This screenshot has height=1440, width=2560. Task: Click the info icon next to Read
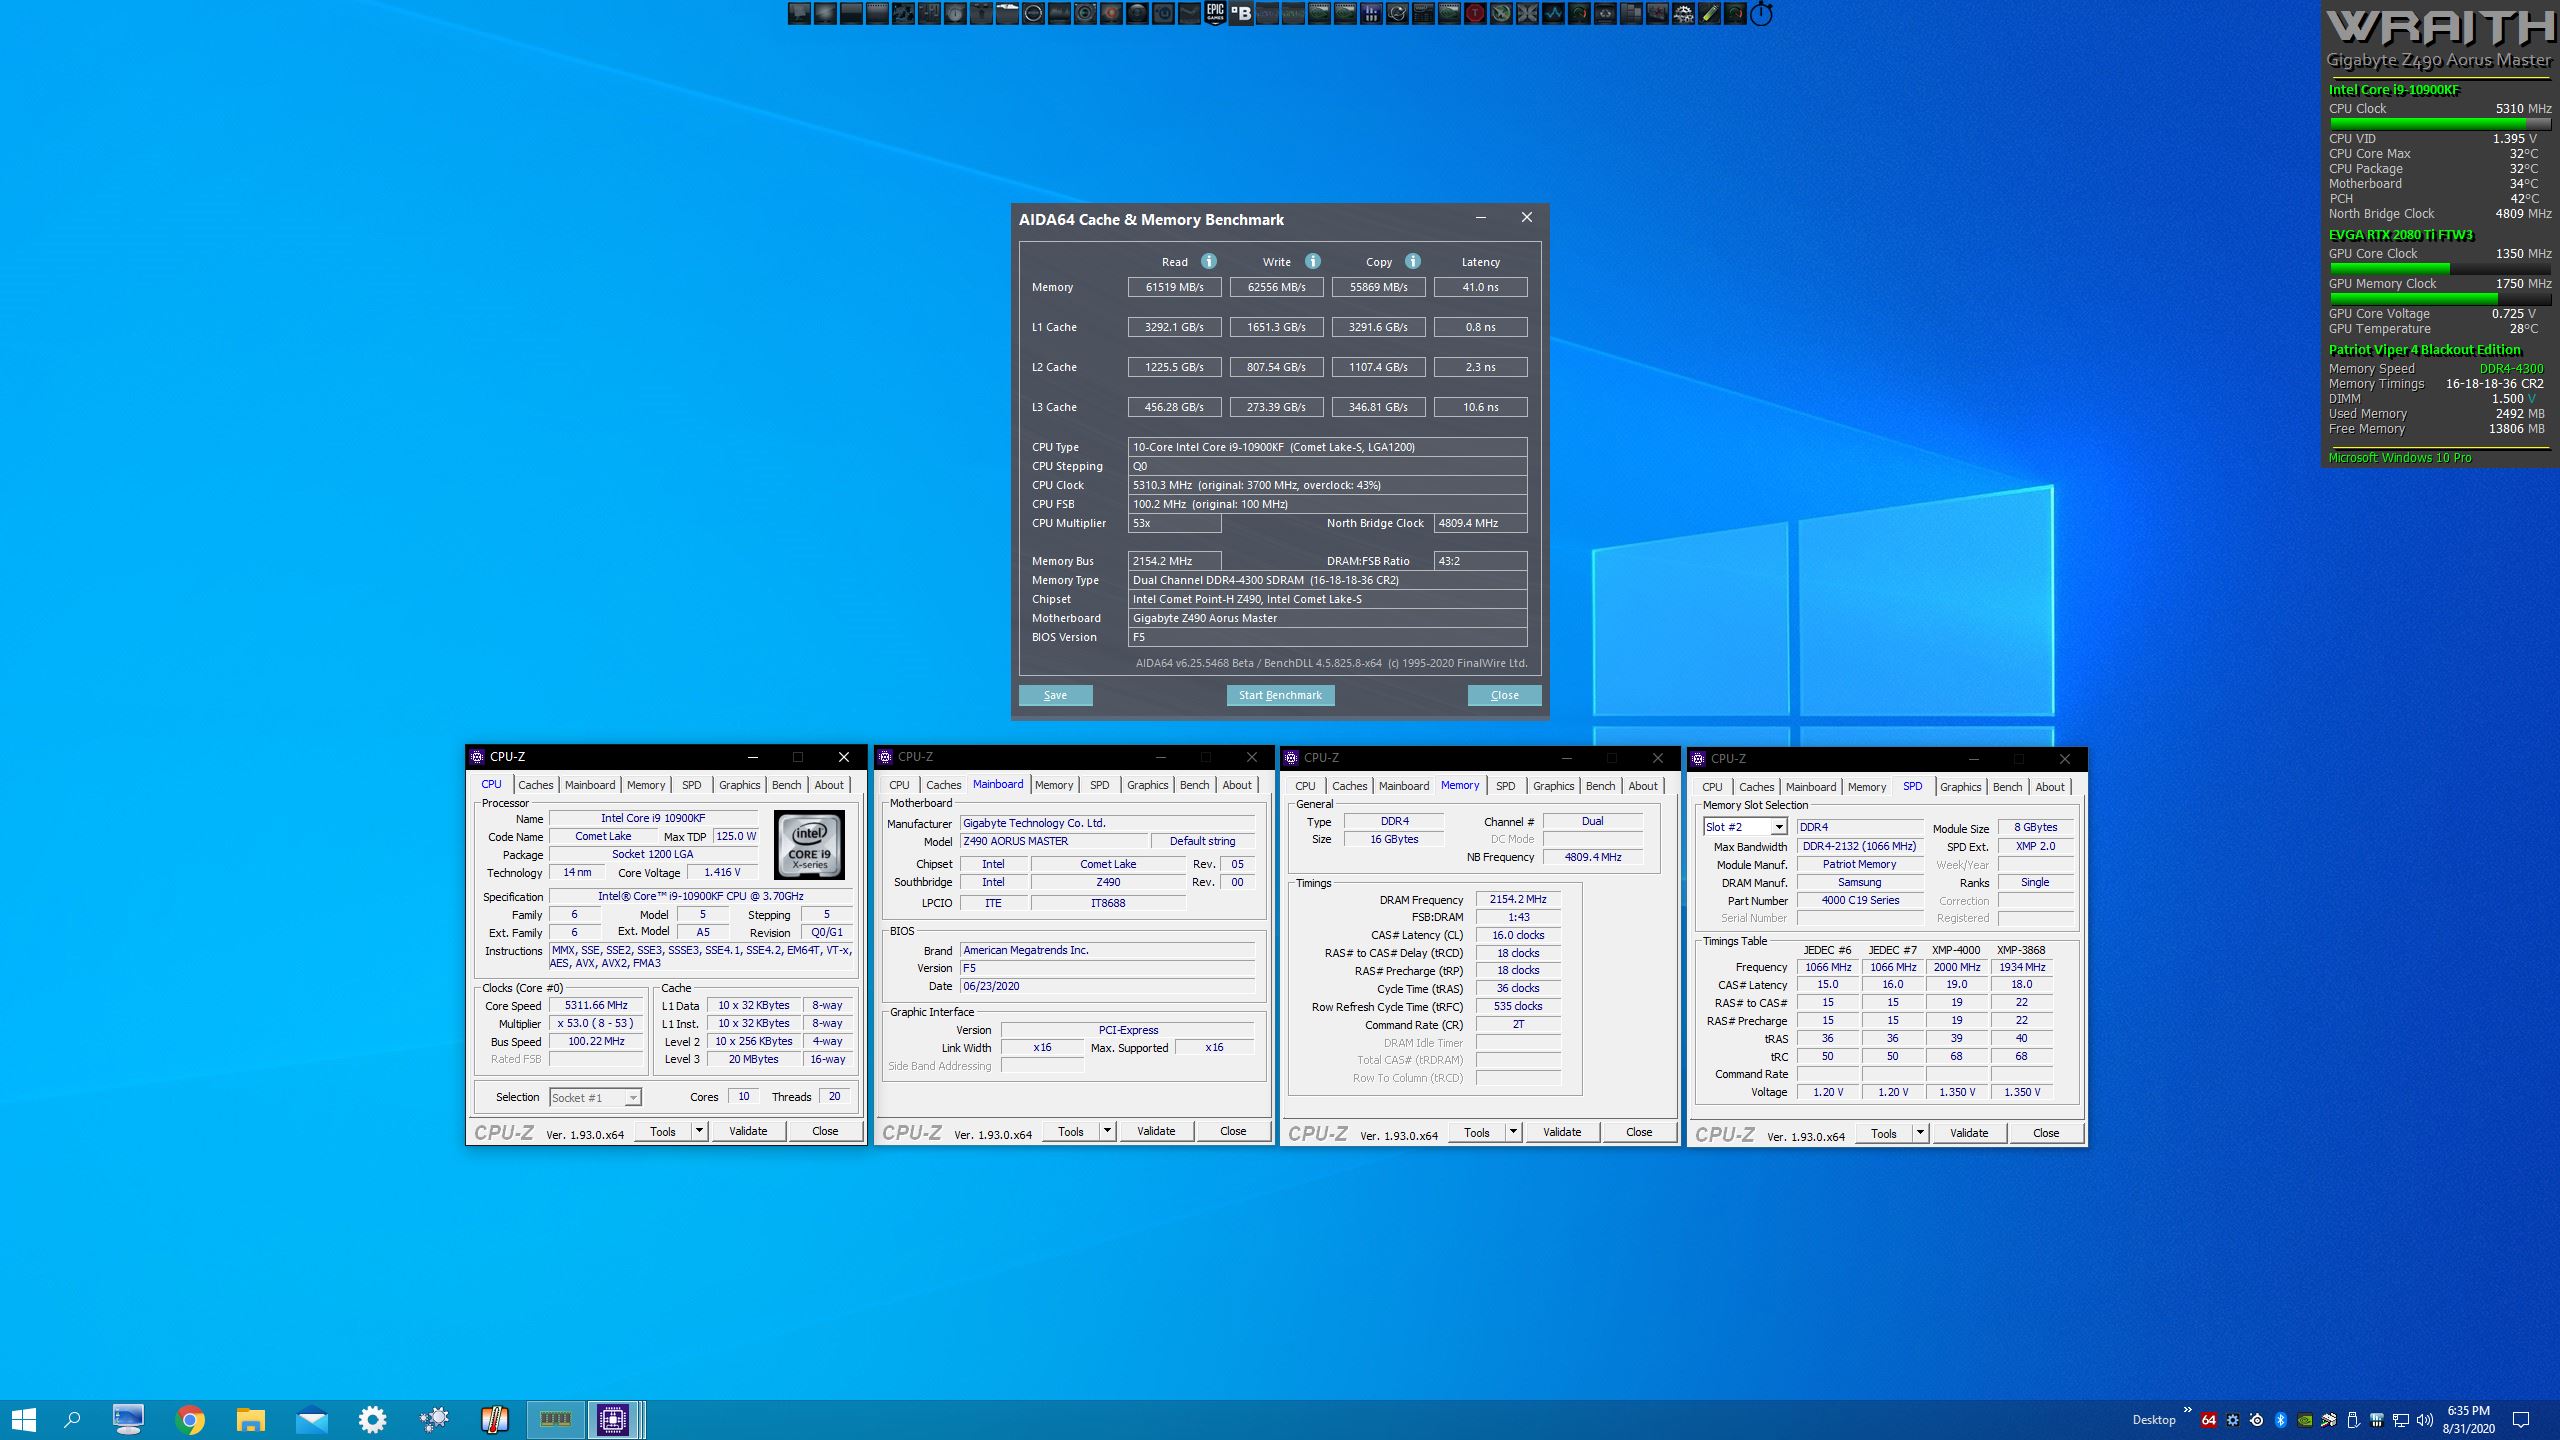coord(1209,261)
